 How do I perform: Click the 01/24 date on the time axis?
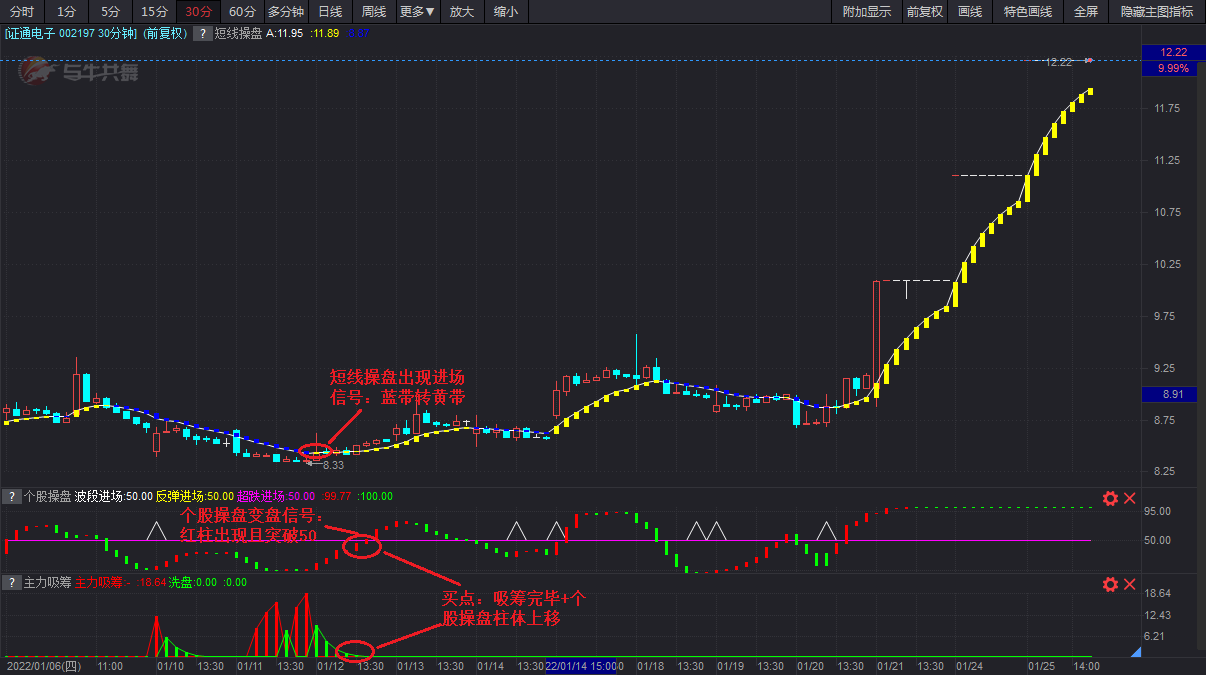pyautogui.click(x=969, y=666)
